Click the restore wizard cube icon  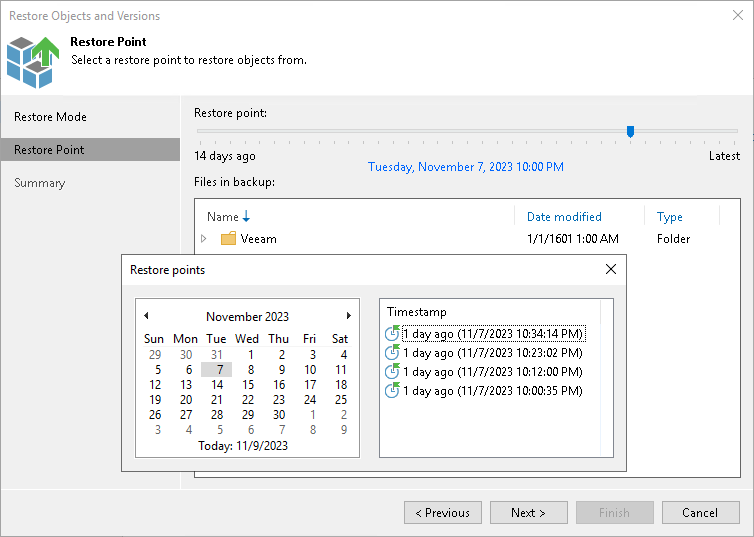coord(33,62)
